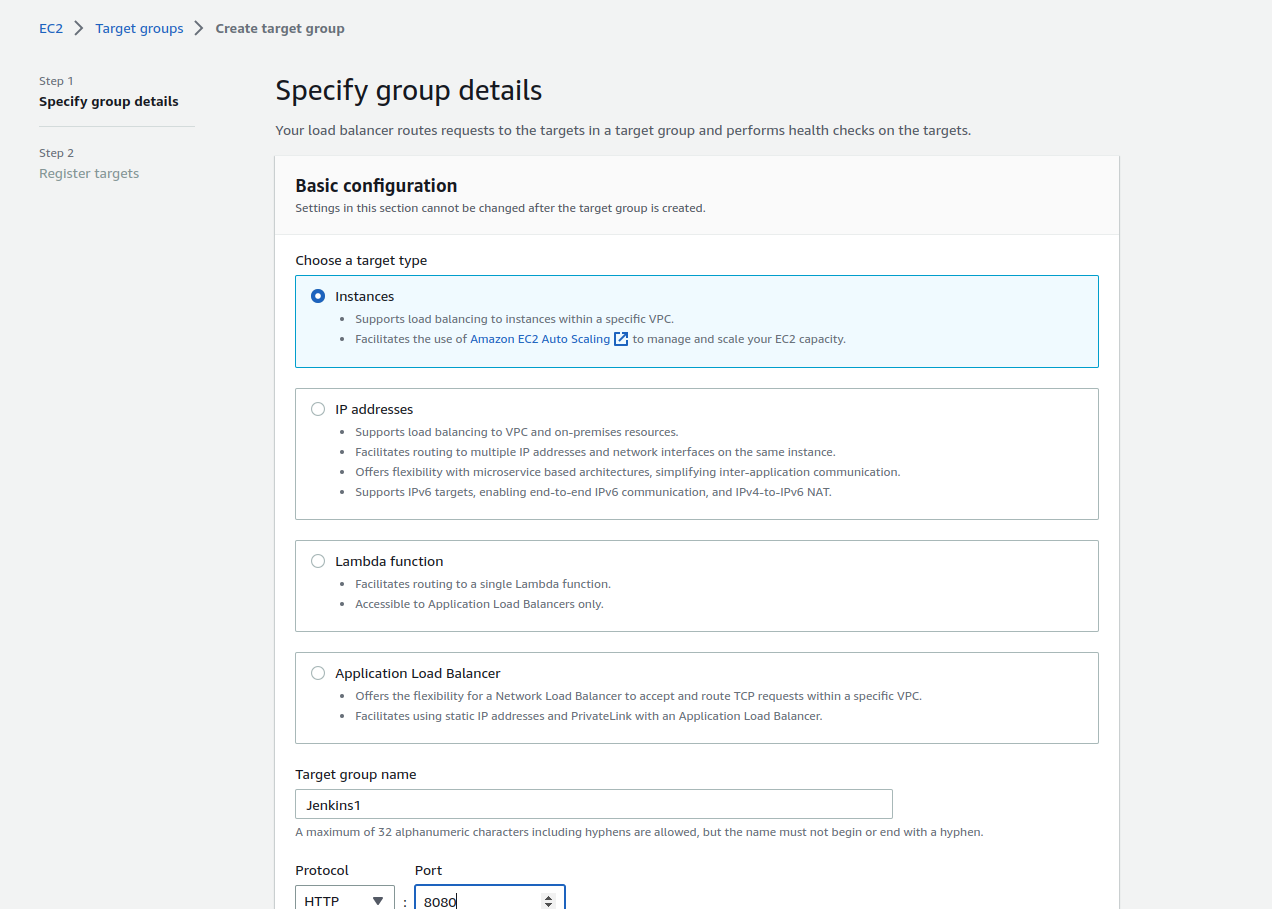The width and height of the screenshot is (1272, 909).
Task: Navigate to Target groups breadcrumb
Action: click(x=139, y=28)
